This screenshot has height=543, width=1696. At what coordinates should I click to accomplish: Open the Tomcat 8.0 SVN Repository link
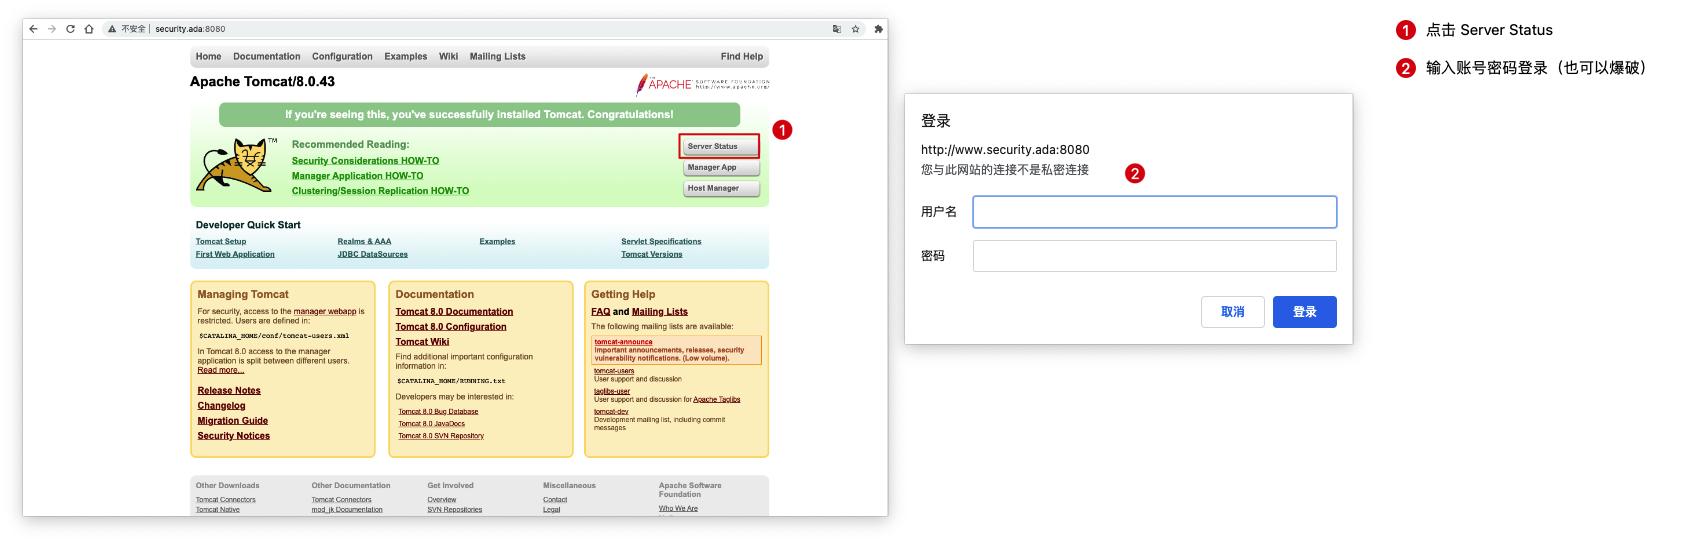point(441,436)
